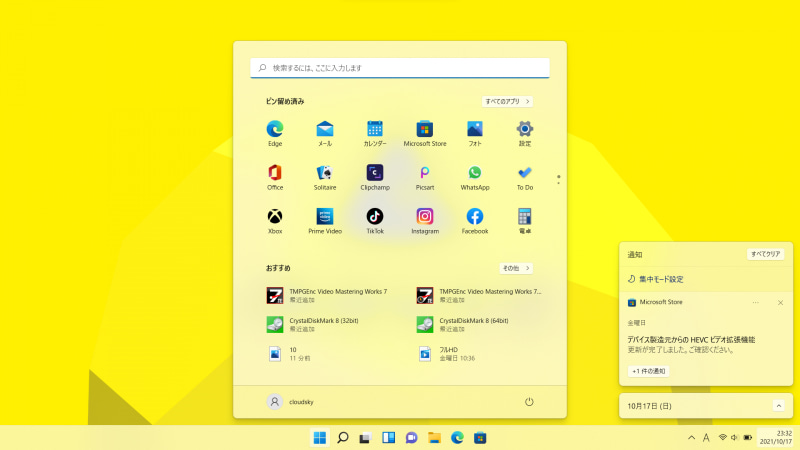This screenshot has height=450, width=800.
Task: Open the Picsart app
Action: click(424, 178)
